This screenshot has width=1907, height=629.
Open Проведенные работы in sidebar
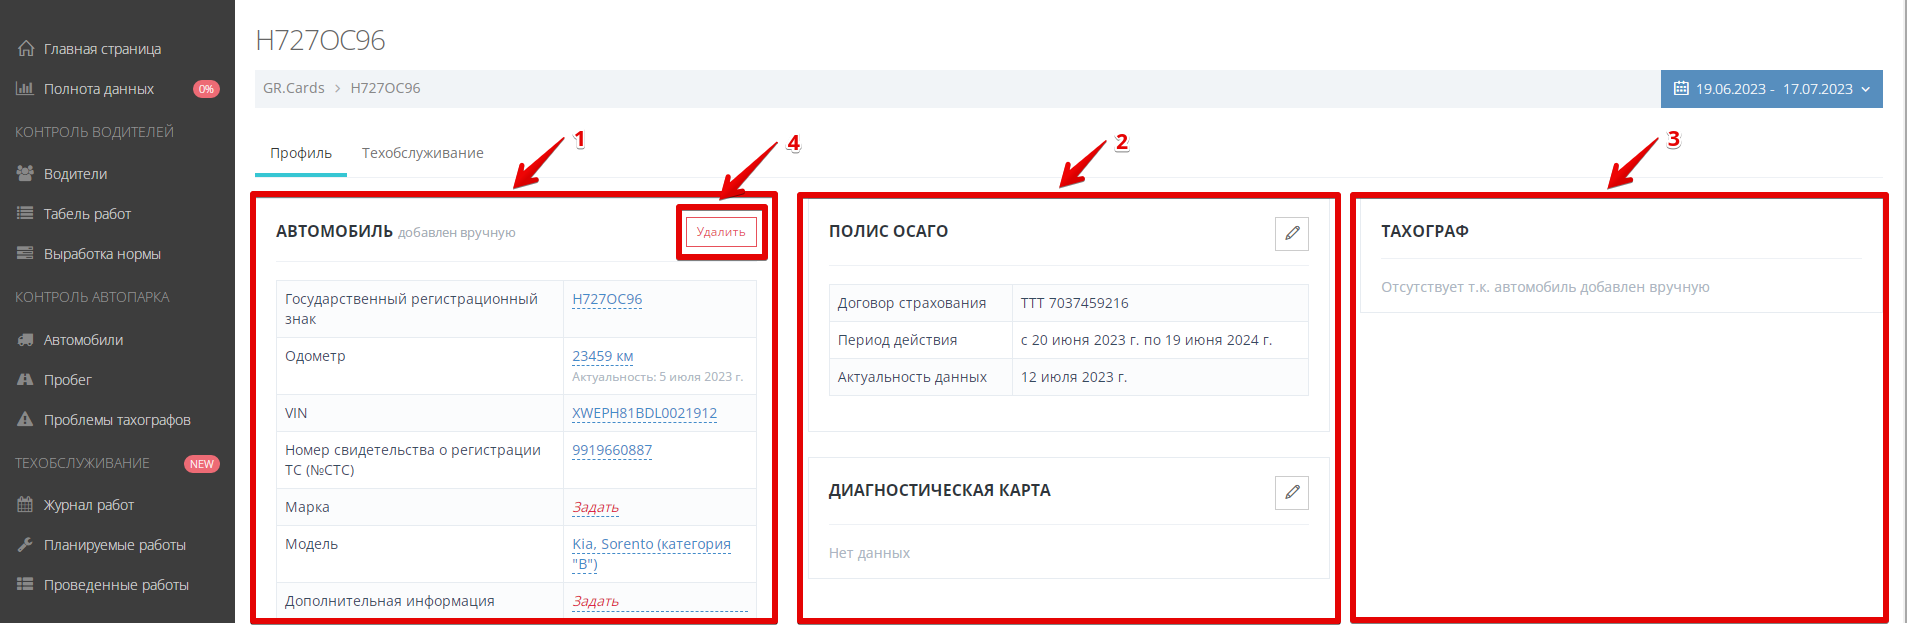pyautogui.click(x=116, y=585)
